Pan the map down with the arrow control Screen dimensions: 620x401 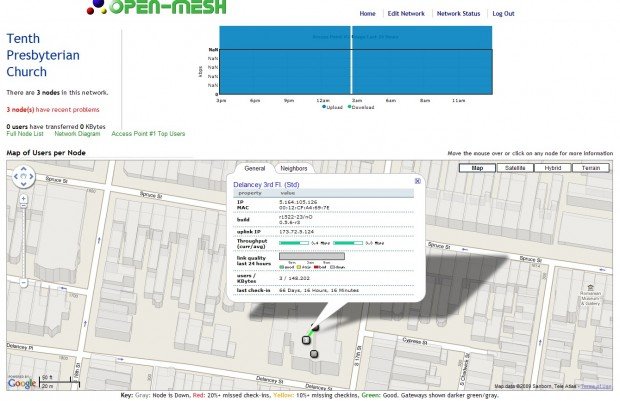point(23,184)
